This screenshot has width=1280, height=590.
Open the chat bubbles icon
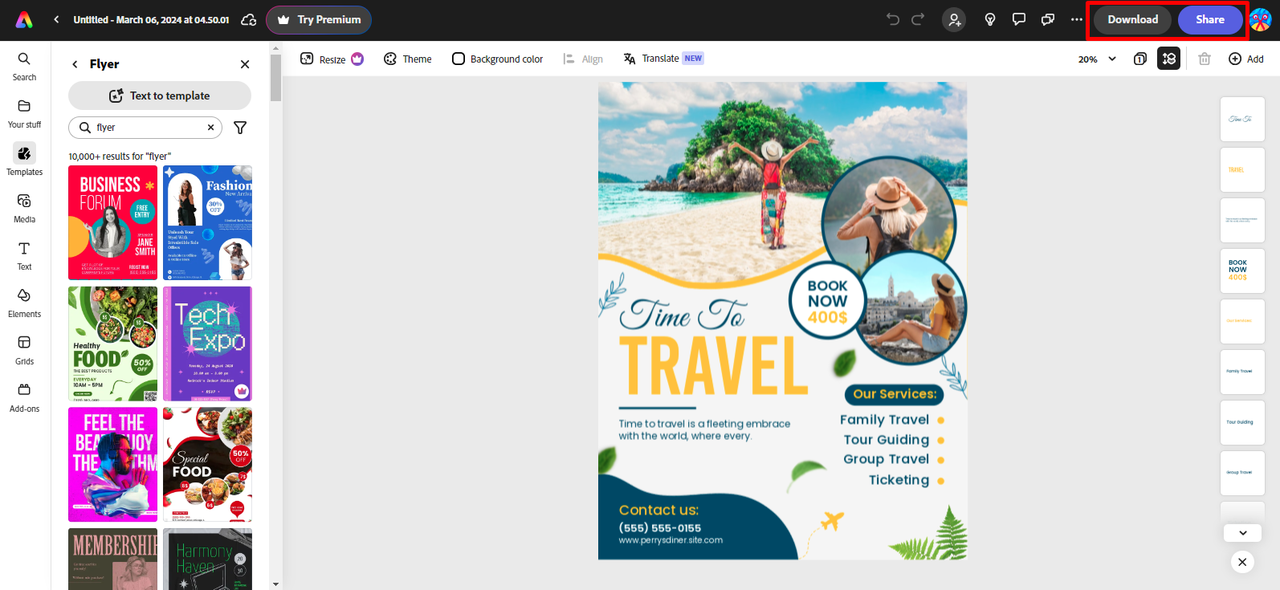1048,19
